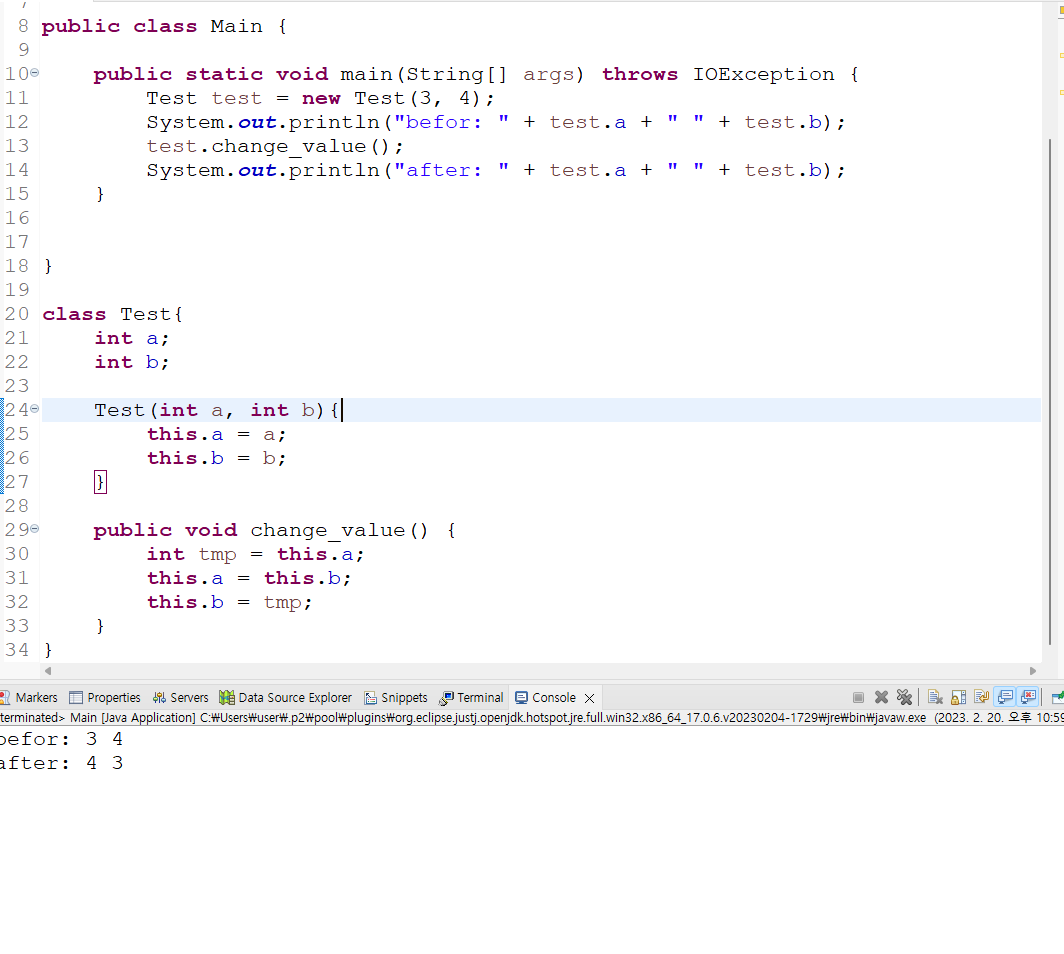This screenshot has height=954, width=1064.
Task: Click the Terminal tab icon
Action: coord(446,698)
